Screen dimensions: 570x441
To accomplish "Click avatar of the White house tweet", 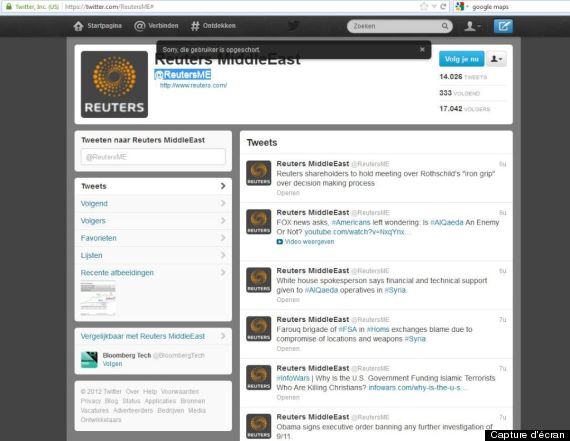I will pos(258,280).
